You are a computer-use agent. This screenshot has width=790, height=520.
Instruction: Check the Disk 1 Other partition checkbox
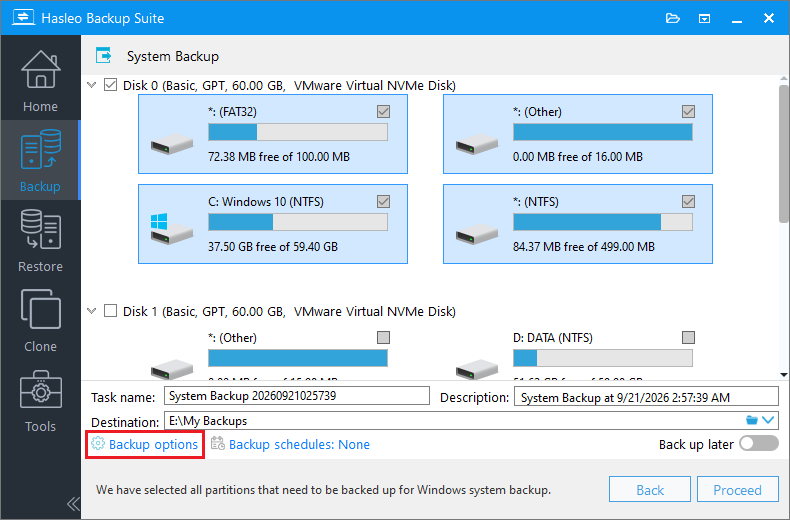pos(383,337)
